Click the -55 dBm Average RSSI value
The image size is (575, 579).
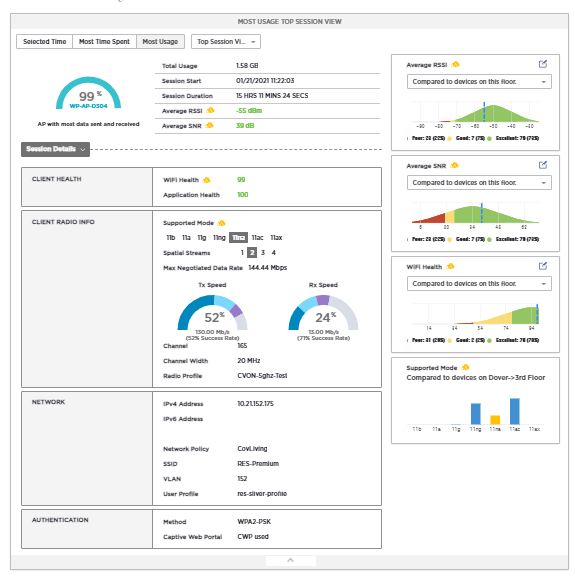click(x=249, y=110)
